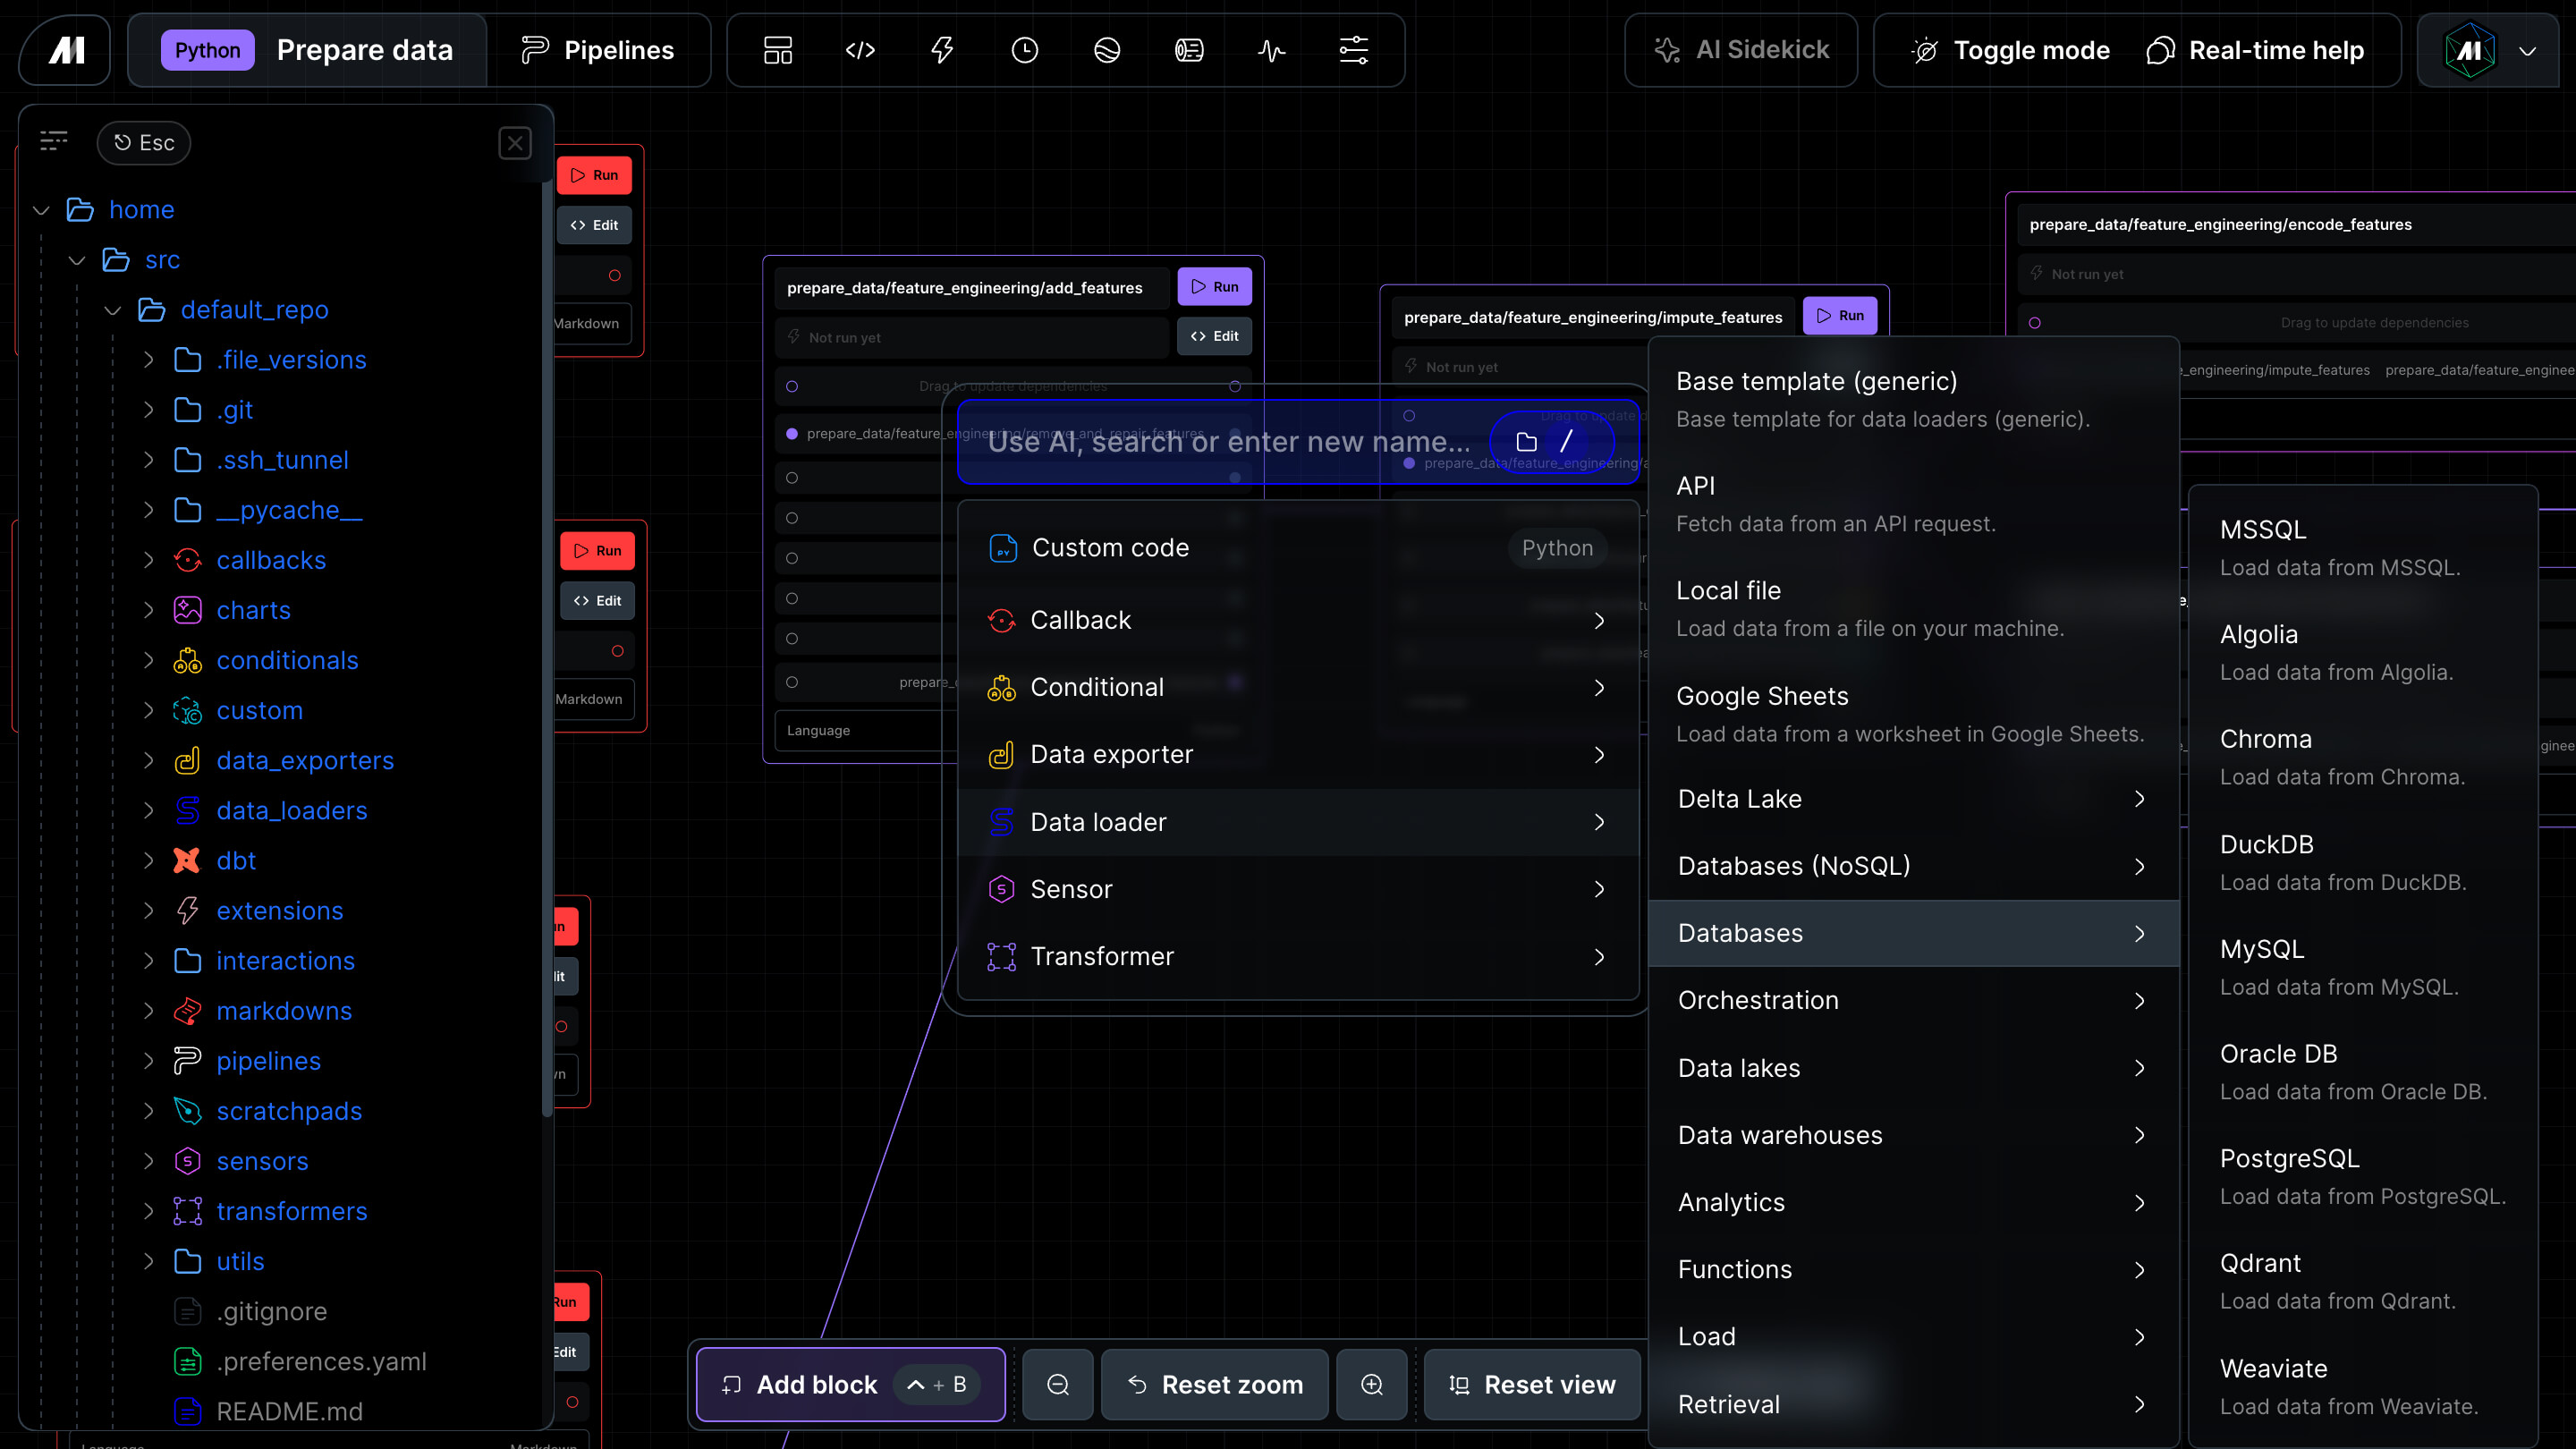Viewport: 2576px width, 1449px height.
Task: Click the file browser vertical scrollbar
Action: (547, 650)
